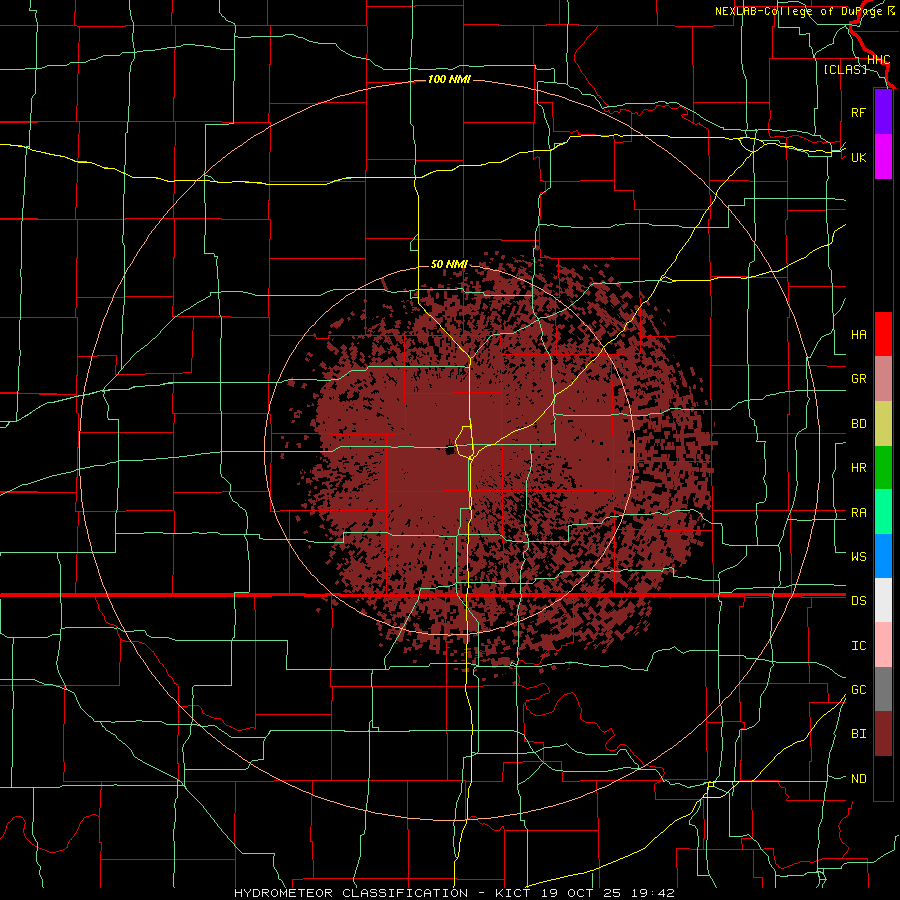Select the white DS legend swatch
This screenshot has height=900, width=900.
pos(883,600)
